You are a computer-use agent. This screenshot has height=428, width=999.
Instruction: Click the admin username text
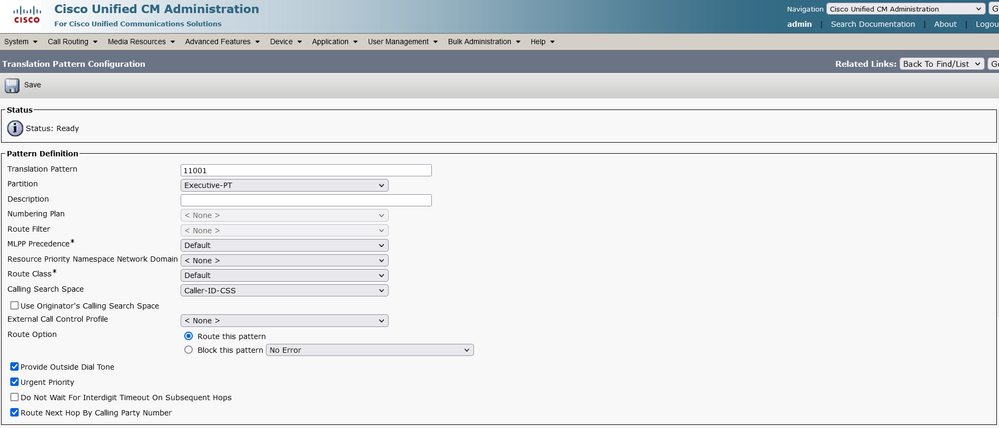[x=800, y=24]
